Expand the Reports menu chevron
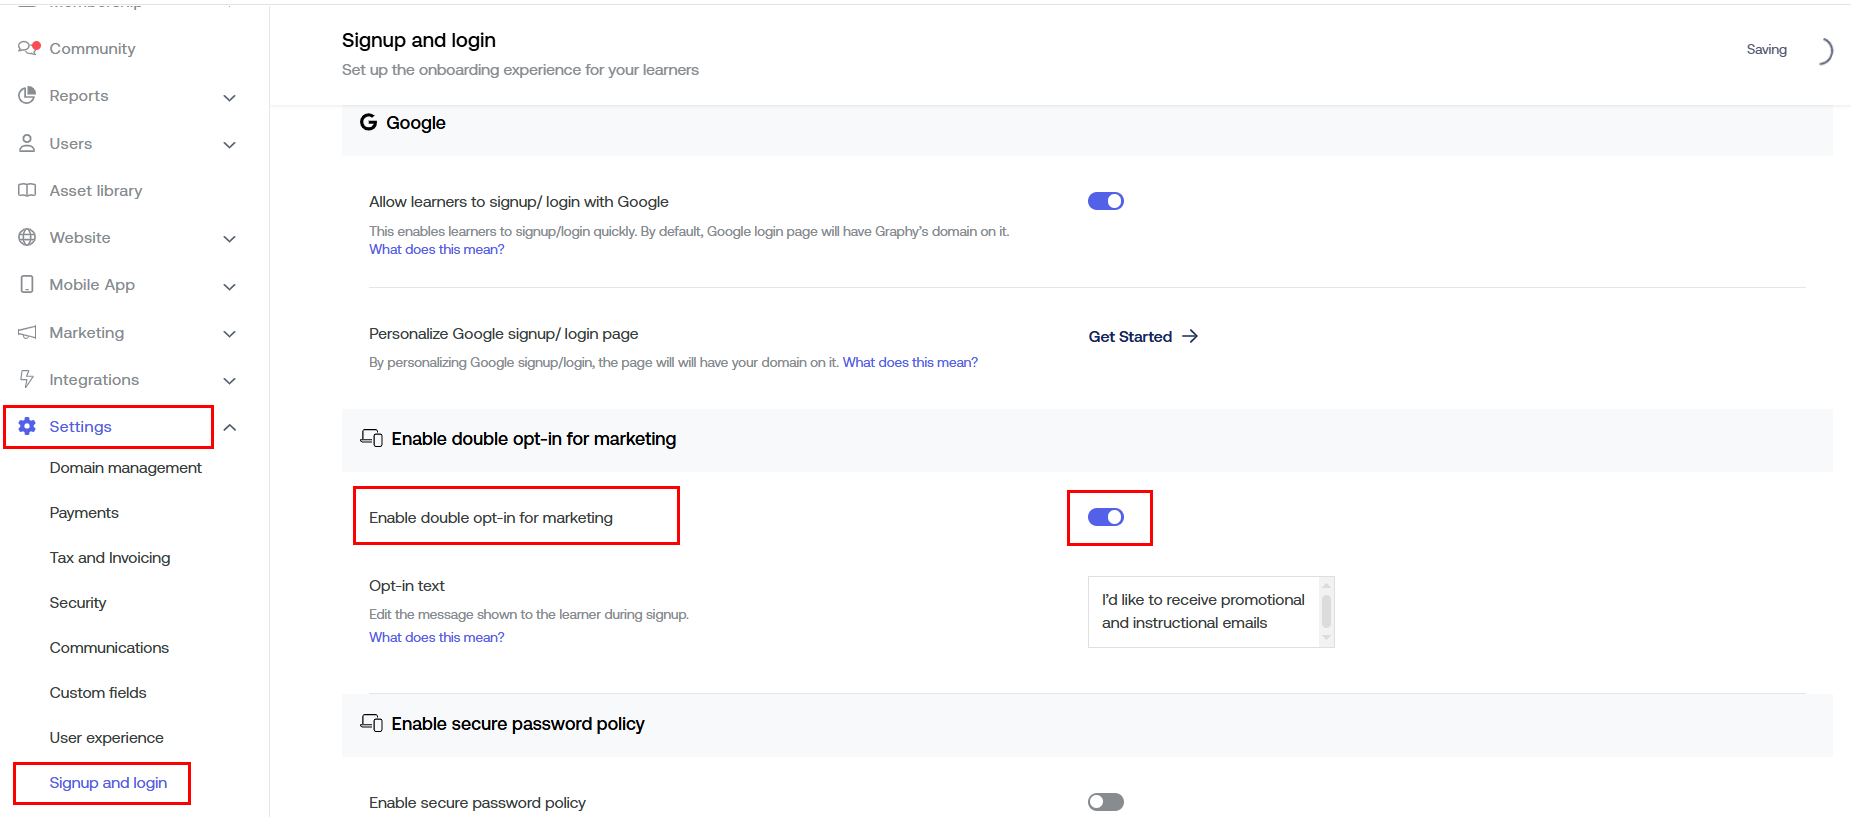 coord(229,97)
